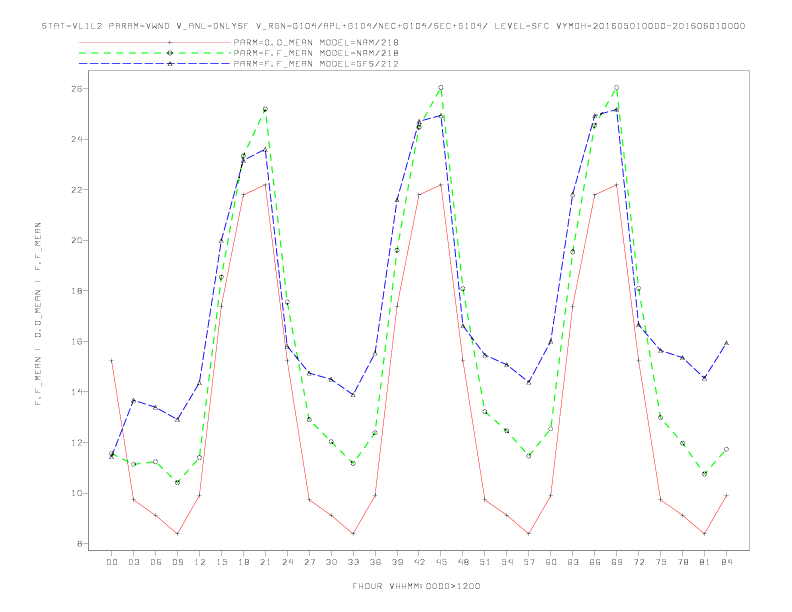The height and width of the screenshot is (612, 792).
Task: Click green NAM circle marker at hour 84
Action: pyautogui.click(x=726, y=449)
